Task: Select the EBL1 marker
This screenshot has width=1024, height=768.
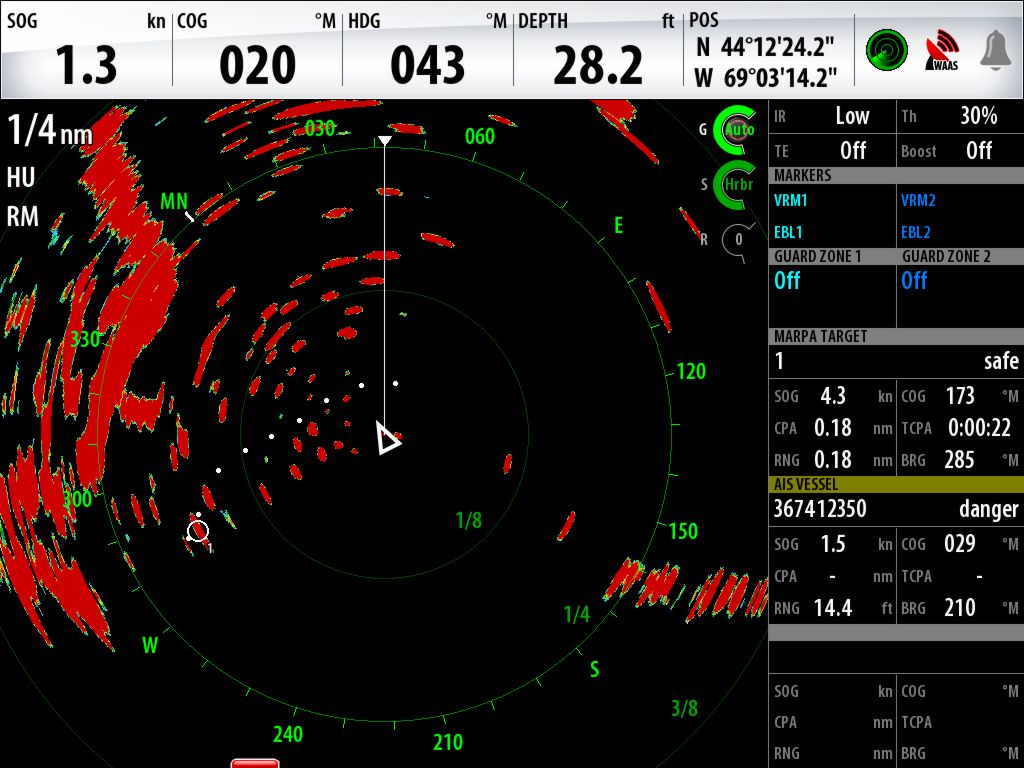Action: 788,232
